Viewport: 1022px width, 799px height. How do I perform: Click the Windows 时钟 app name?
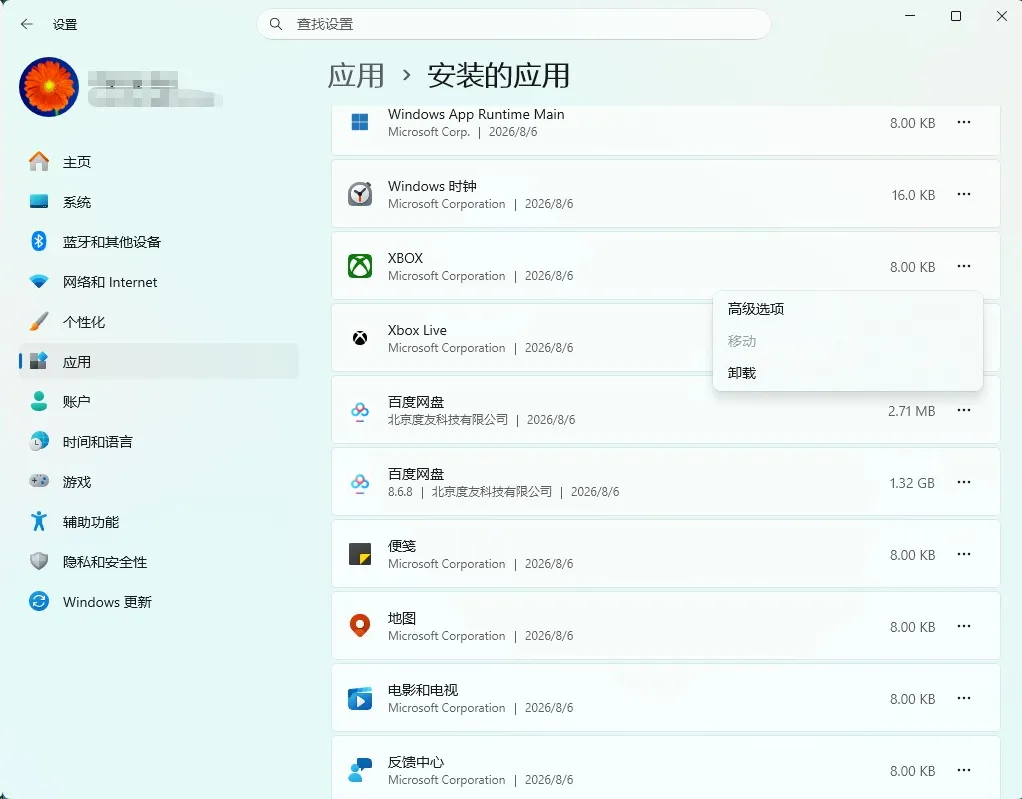click(x=432, y=186)
